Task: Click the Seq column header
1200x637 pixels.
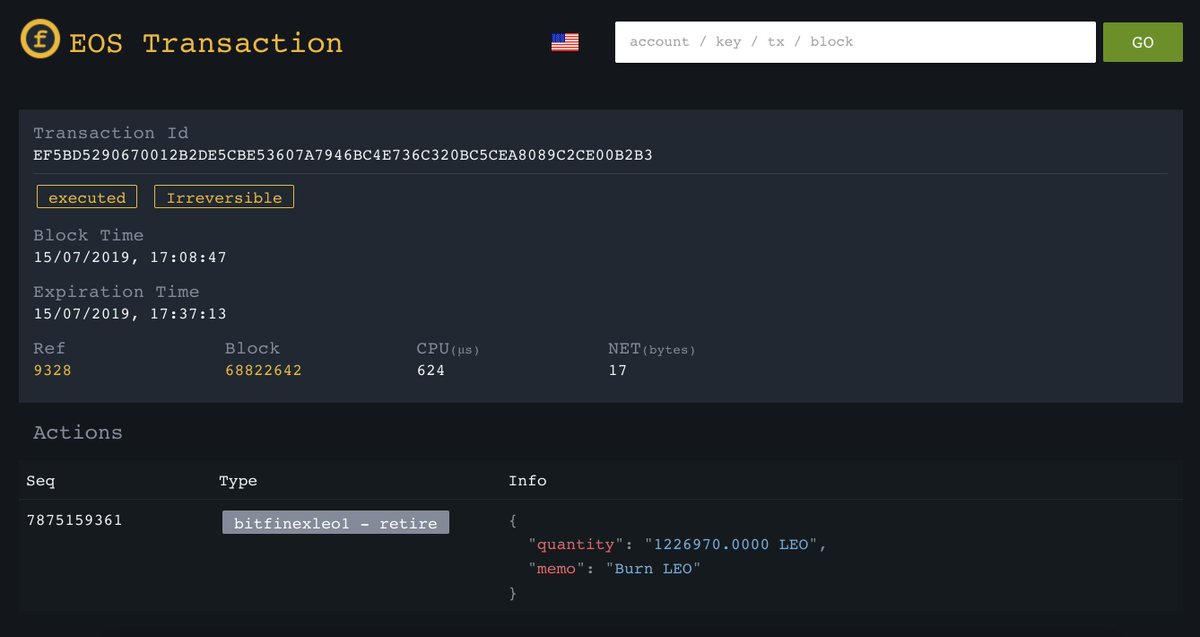Action: point(41,481)
